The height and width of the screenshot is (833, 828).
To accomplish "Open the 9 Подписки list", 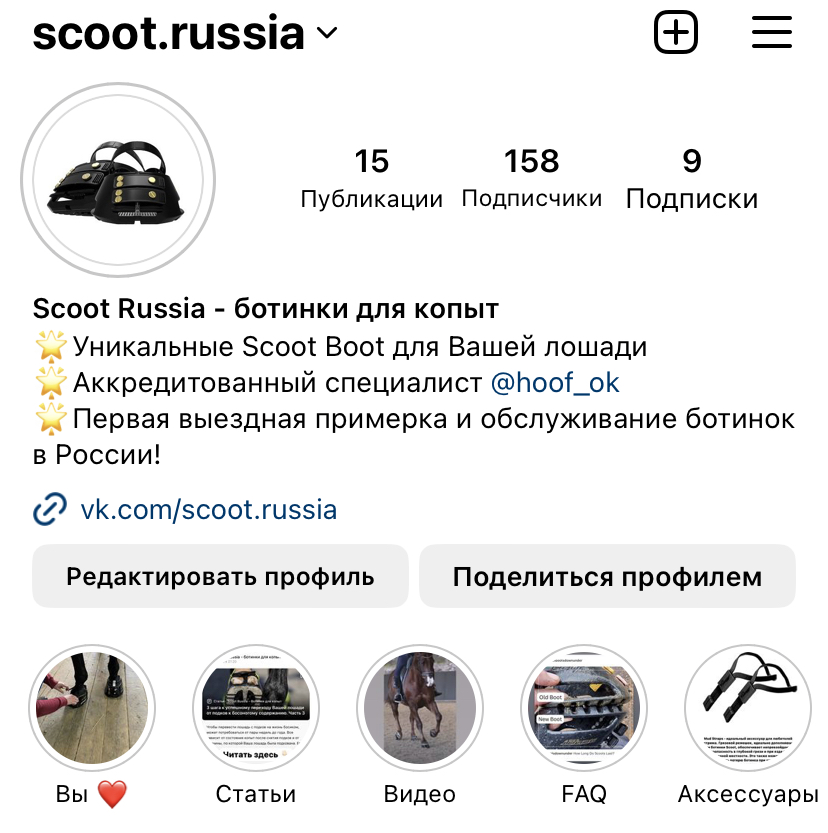I will click(692, 179).
